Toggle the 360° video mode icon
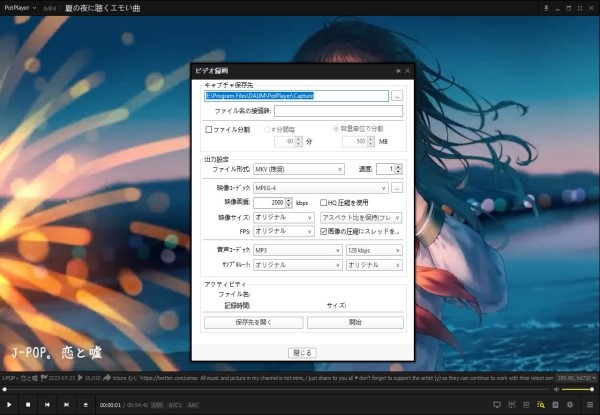Screen dimensions: 600x415 512,405
